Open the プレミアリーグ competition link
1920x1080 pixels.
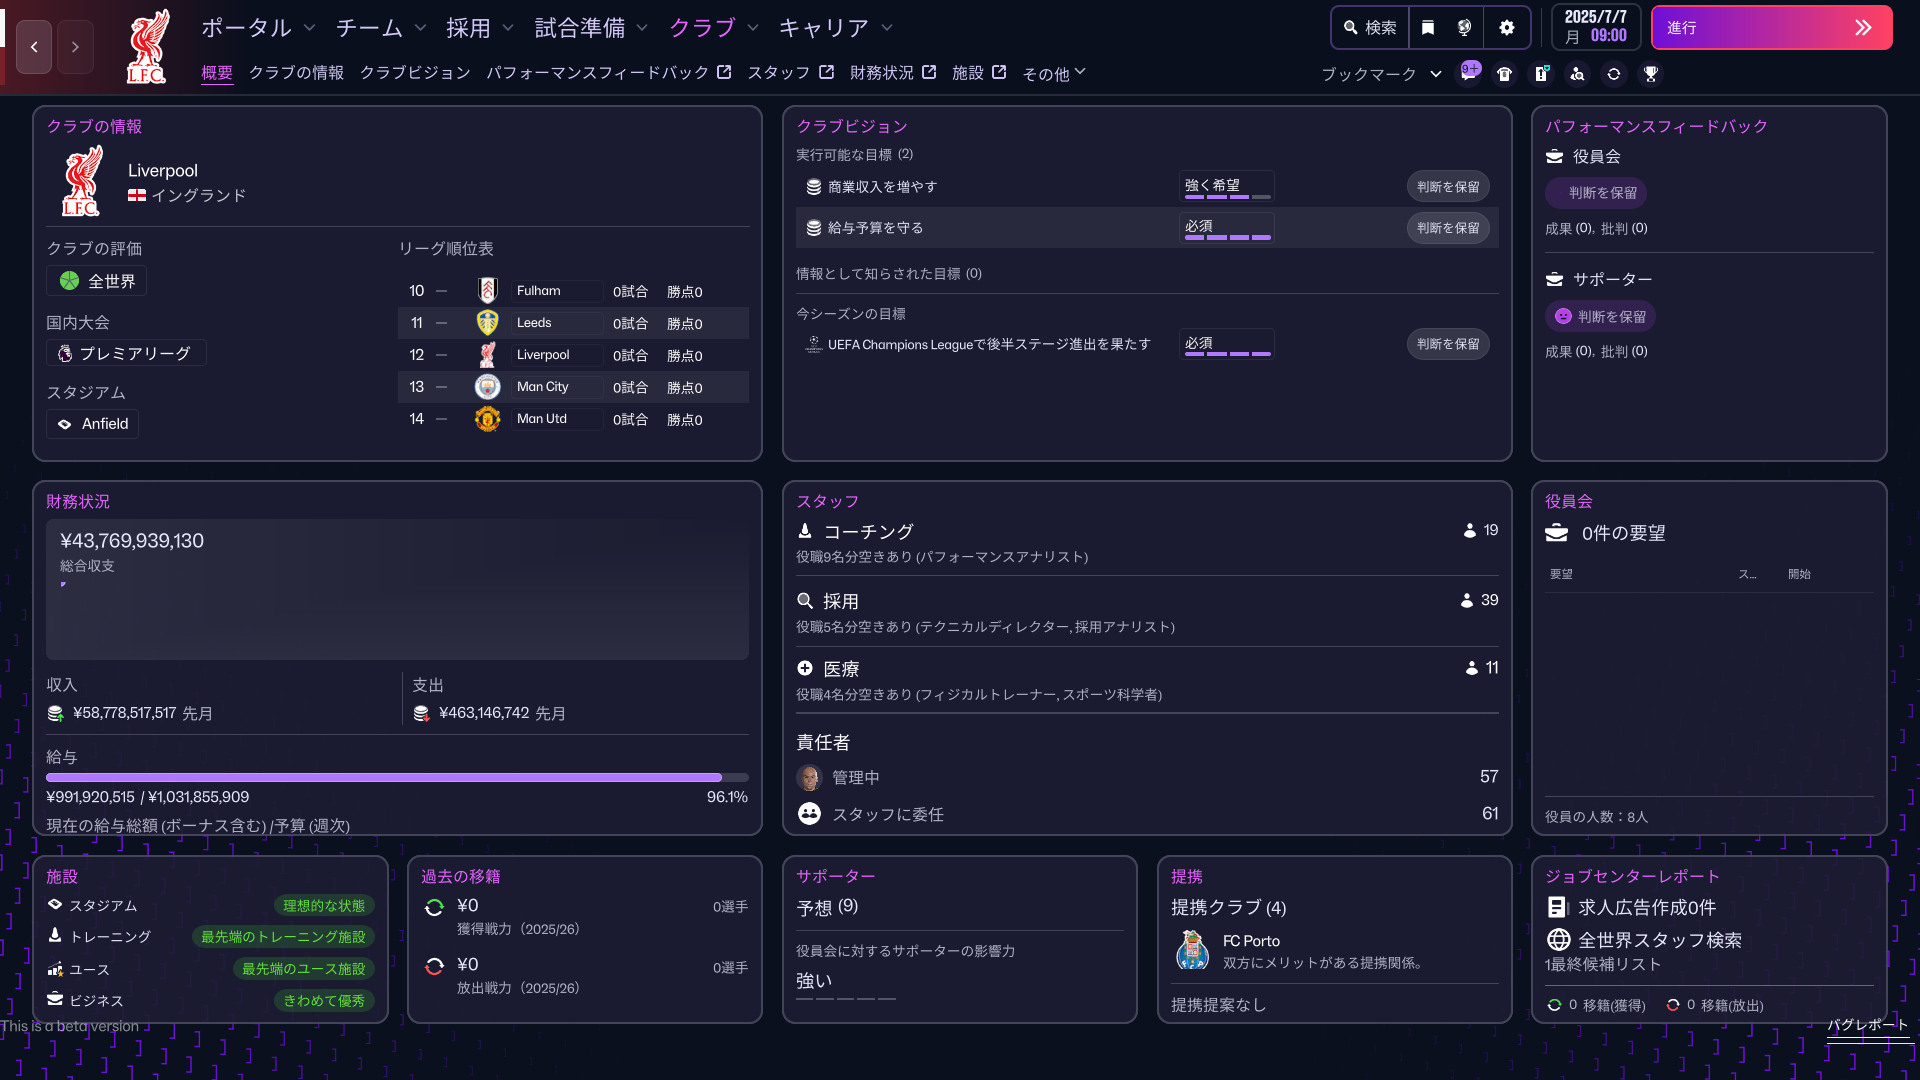coord(126,353)
